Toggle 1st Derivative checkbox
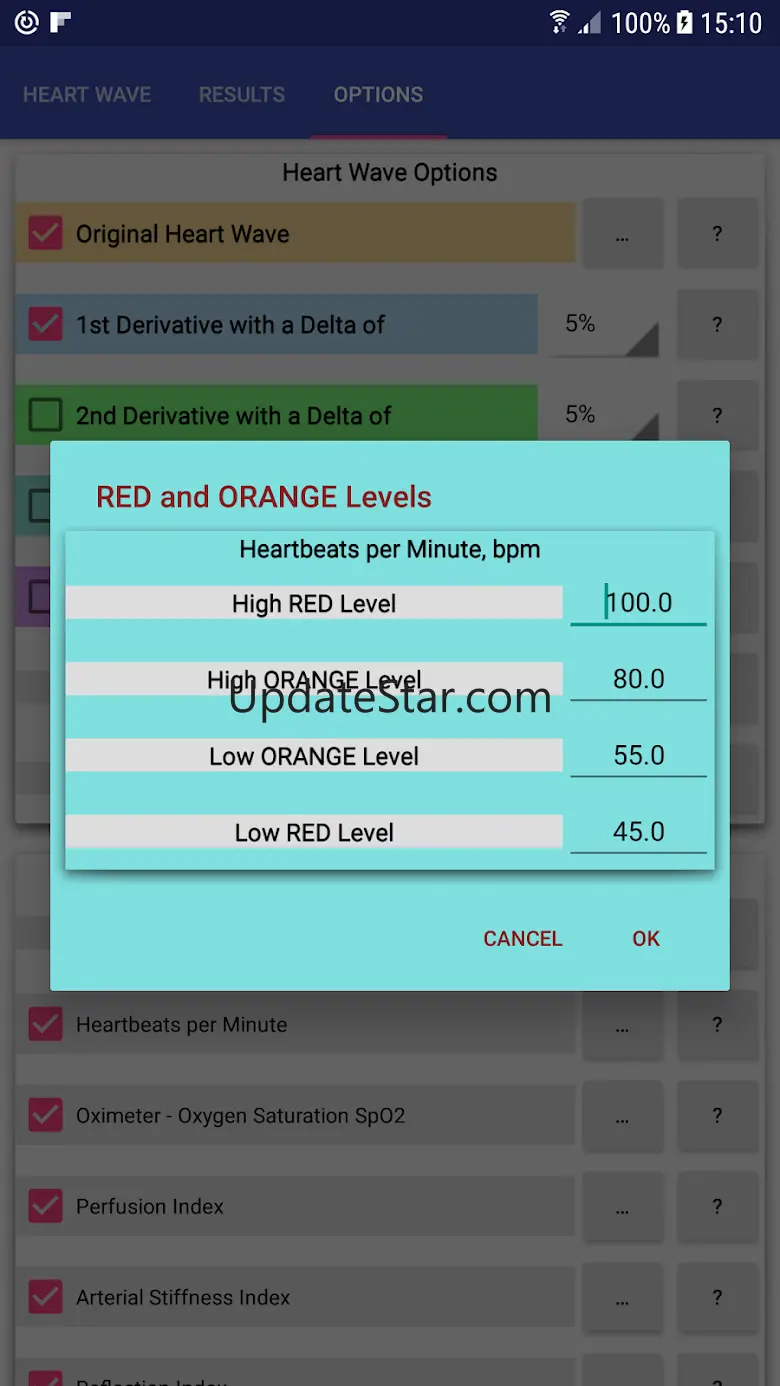Screen dimensions: 780x1386 click(x=45, y=324)
